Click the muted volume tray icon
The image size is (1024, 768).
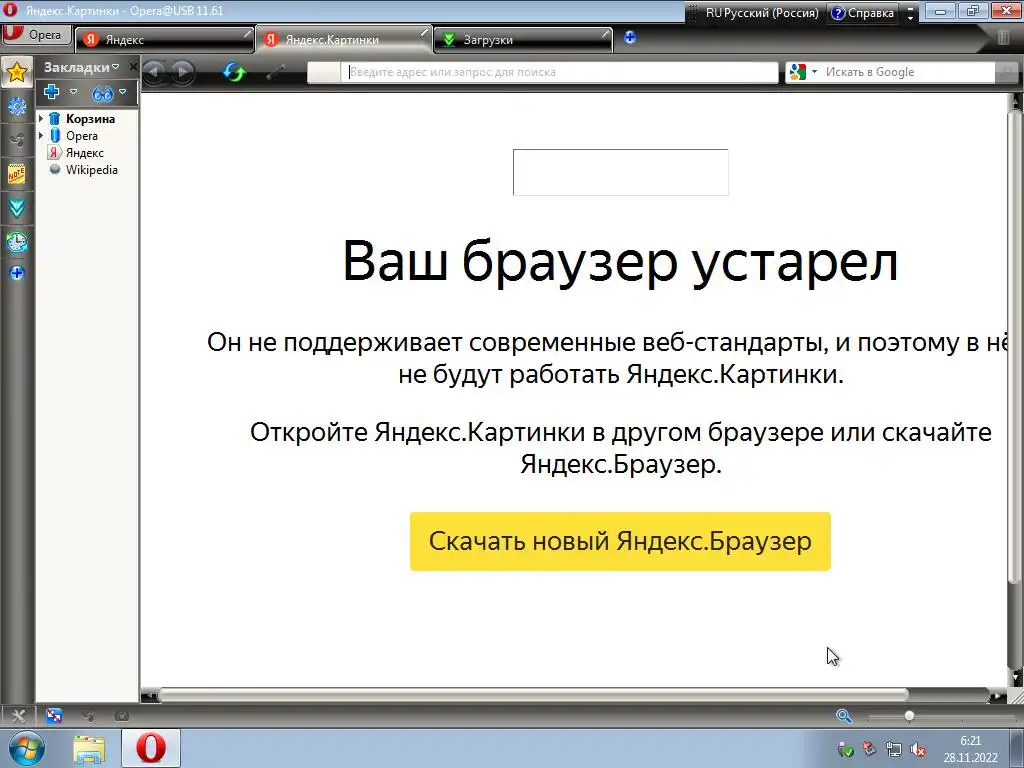(918, 750)
